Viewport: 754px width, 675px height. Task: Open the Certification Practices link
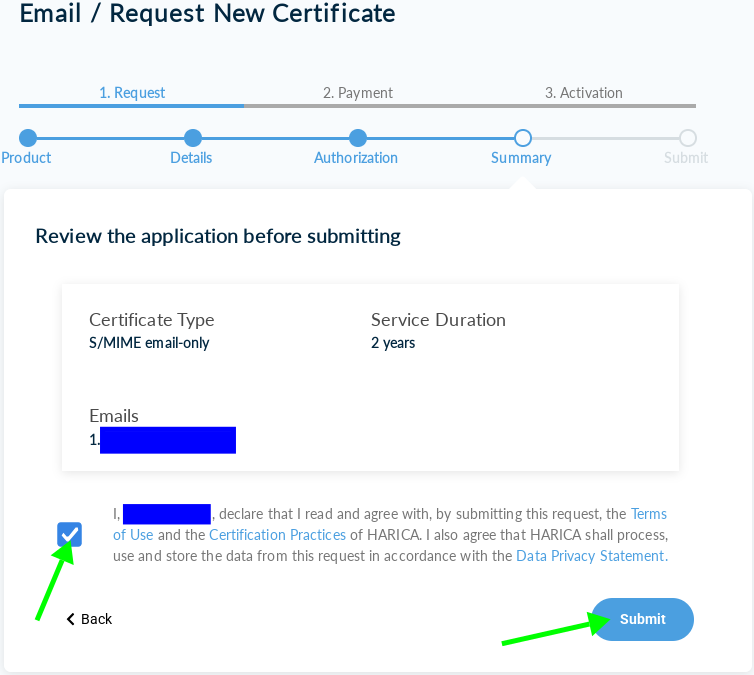(277, 535)
